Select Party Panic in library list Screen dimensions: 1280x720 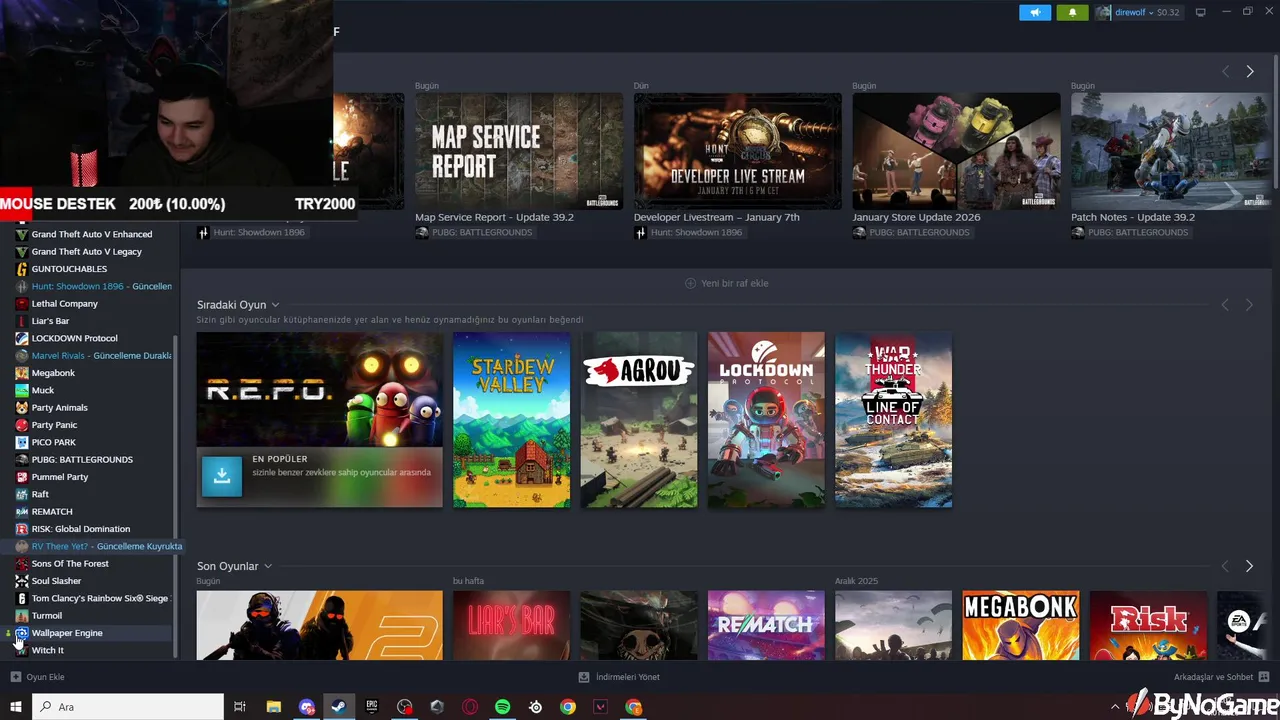pyautogui.click(x=54, y=425)
